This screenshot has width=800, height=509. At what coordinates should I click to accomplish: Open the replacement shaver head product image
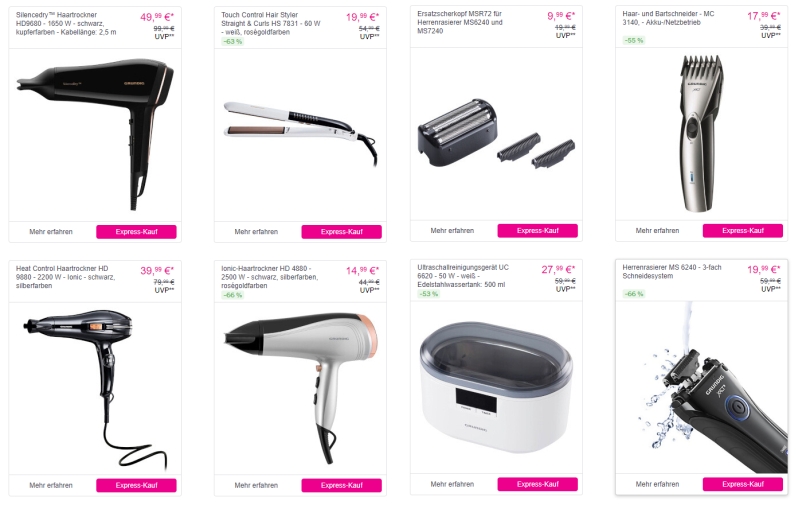[496, 134]
